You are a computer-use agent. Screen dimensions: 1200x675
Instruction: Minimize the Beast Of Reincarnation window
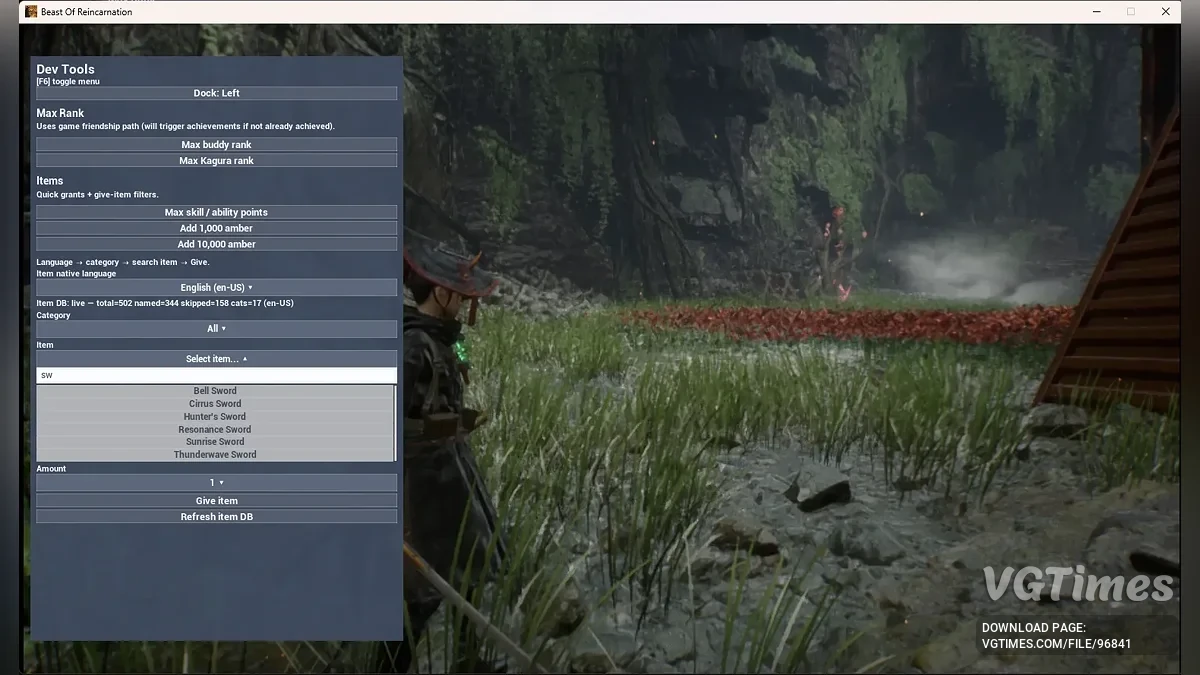[1096, 12]
